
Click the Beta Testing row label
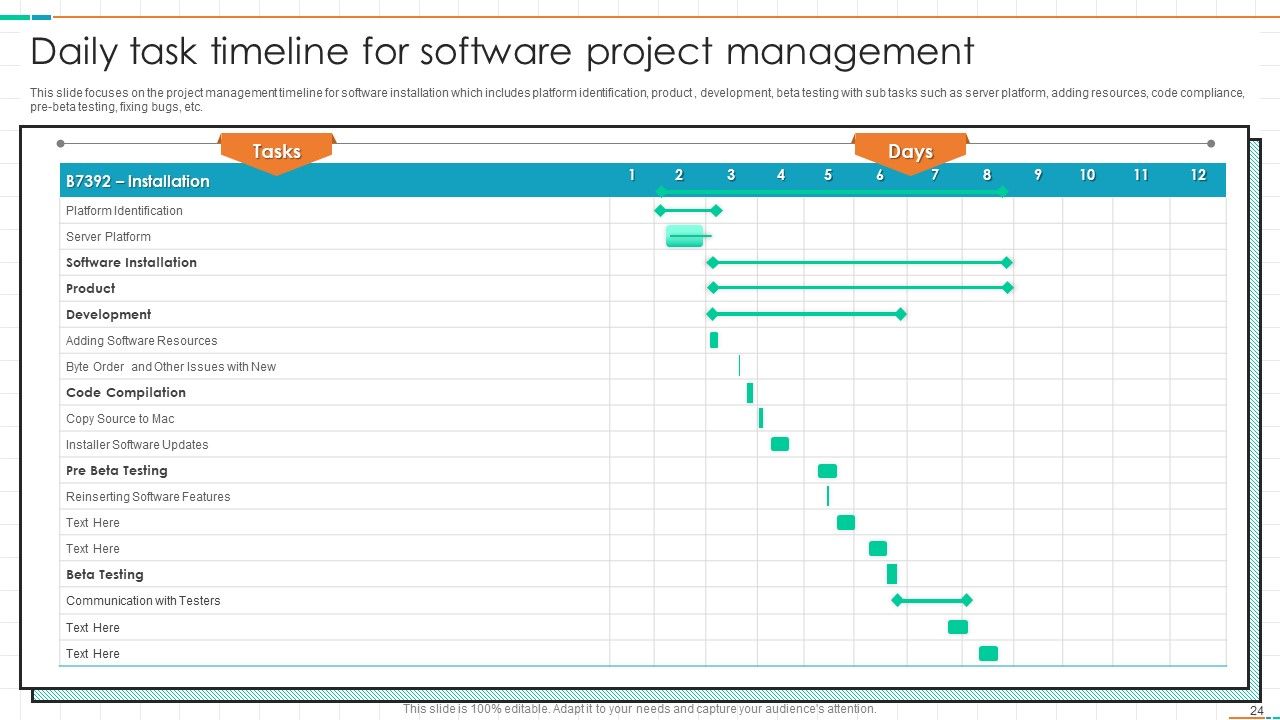[x=104, y=574]
